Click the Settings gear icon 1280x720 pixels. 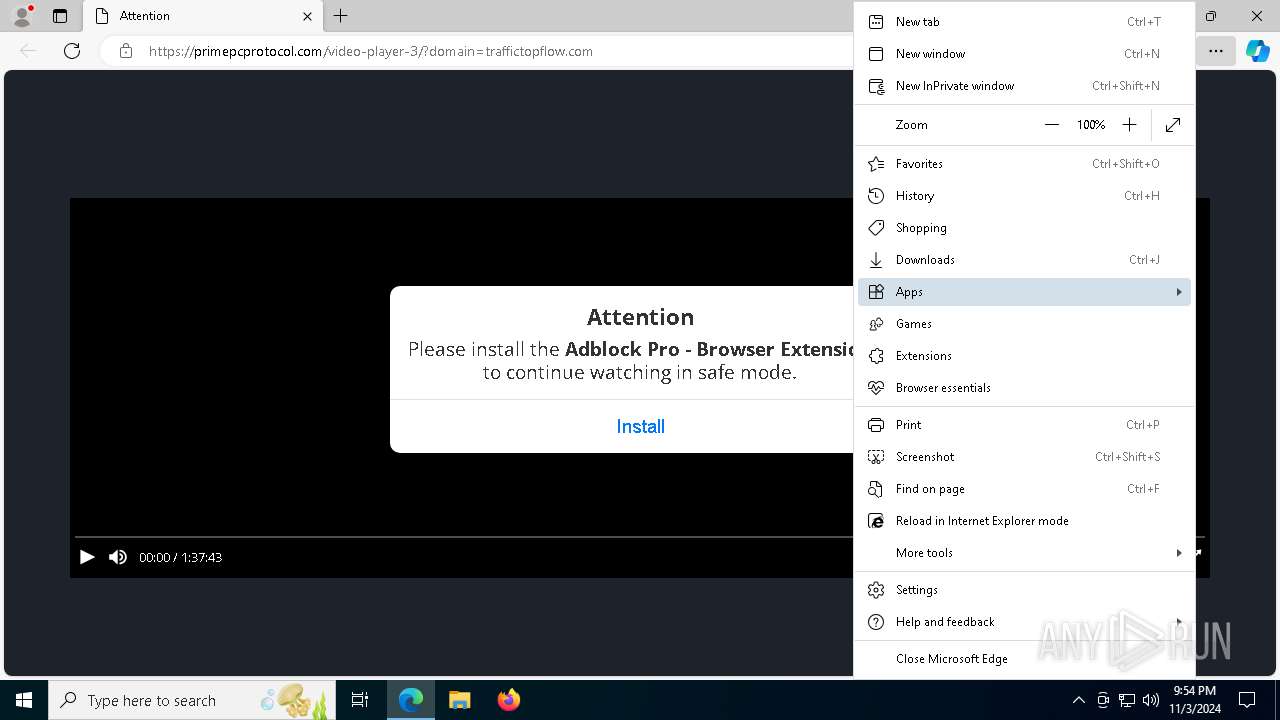[876, 590]
